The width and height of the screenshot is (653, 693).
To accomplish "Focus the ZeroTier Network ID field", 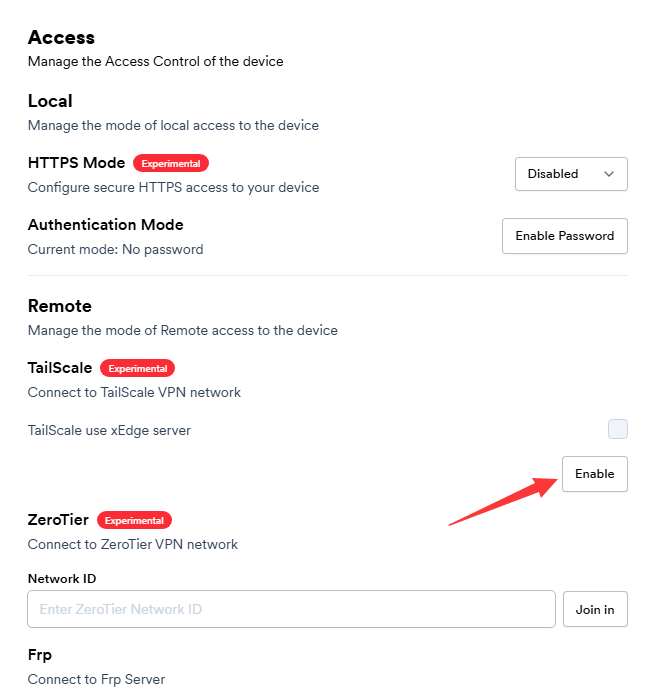I will point(291,608).
